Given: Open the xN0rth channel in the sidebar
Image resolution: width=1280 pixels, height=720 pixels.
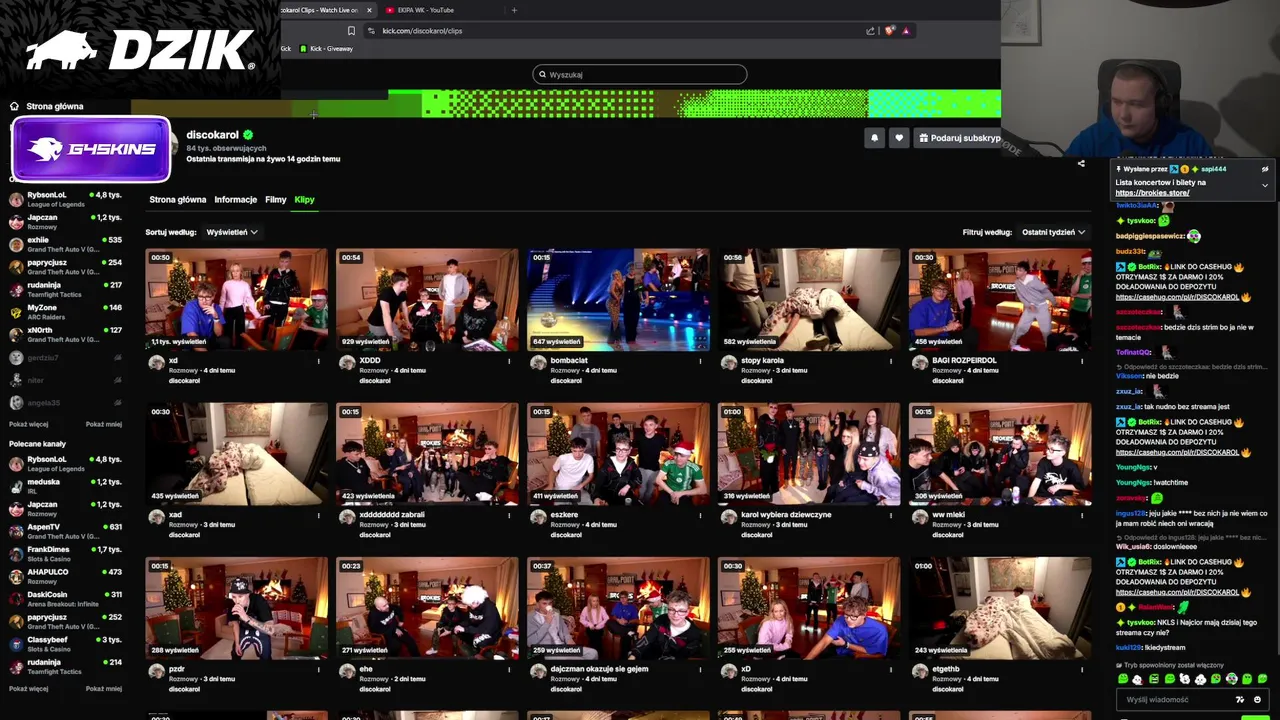Looking at the screenshot, I should pyautogui.click(x=65, y=334).
